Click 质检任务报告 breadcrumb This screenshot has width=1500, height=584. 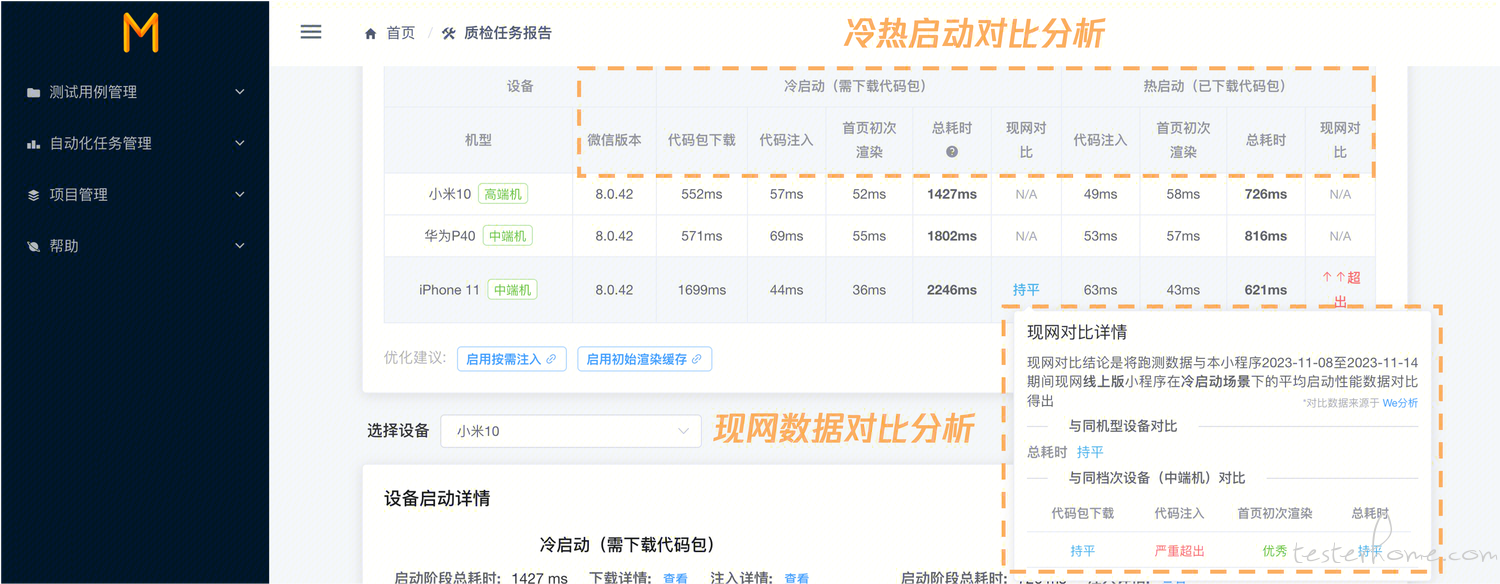[x=508, y=33]
